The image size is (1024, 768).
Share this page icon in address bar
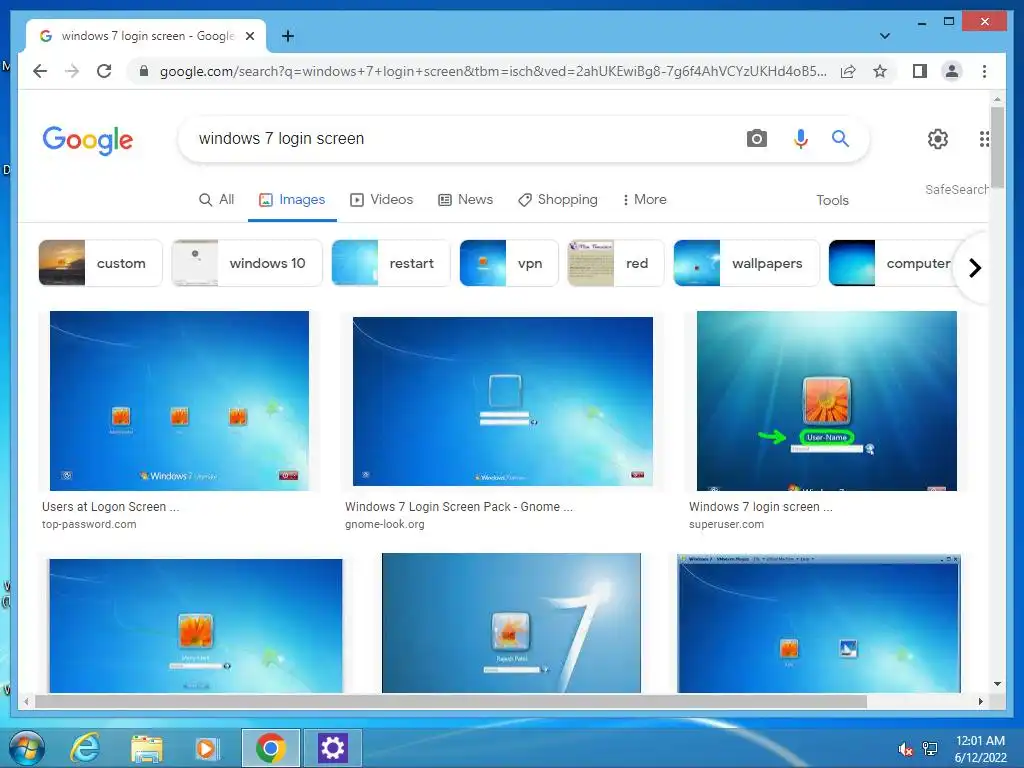coord(848,71)
